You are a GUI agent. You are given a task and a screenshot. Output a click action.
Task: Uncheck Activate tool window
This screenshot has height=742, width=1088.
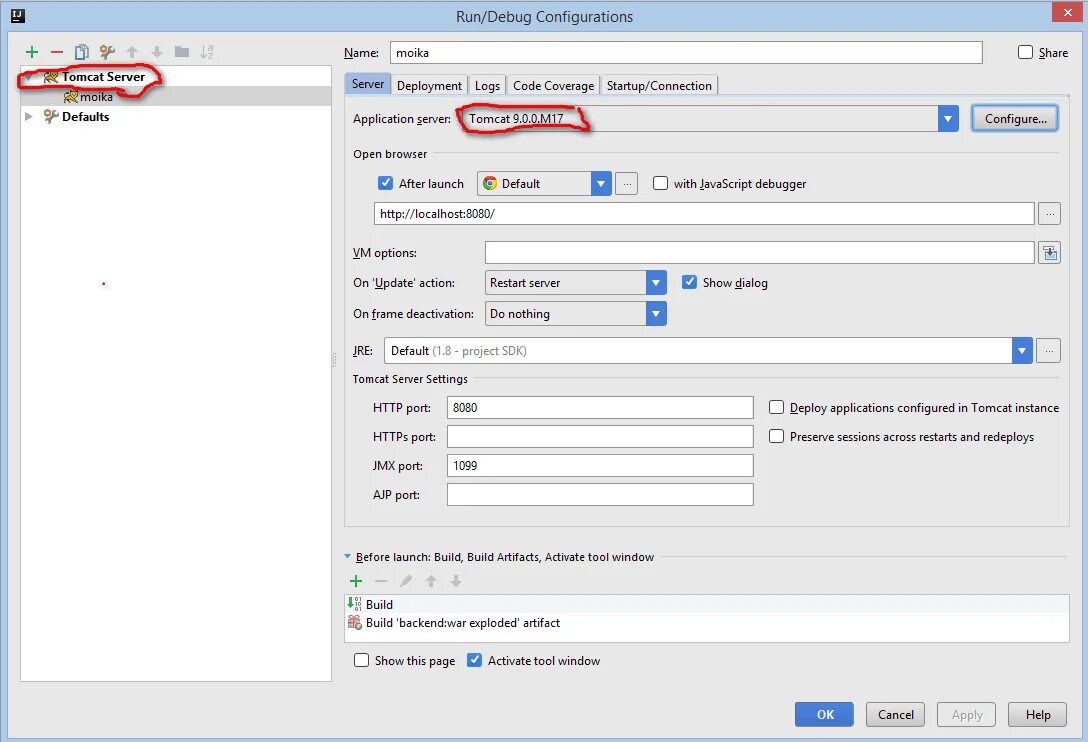point(474,660)
